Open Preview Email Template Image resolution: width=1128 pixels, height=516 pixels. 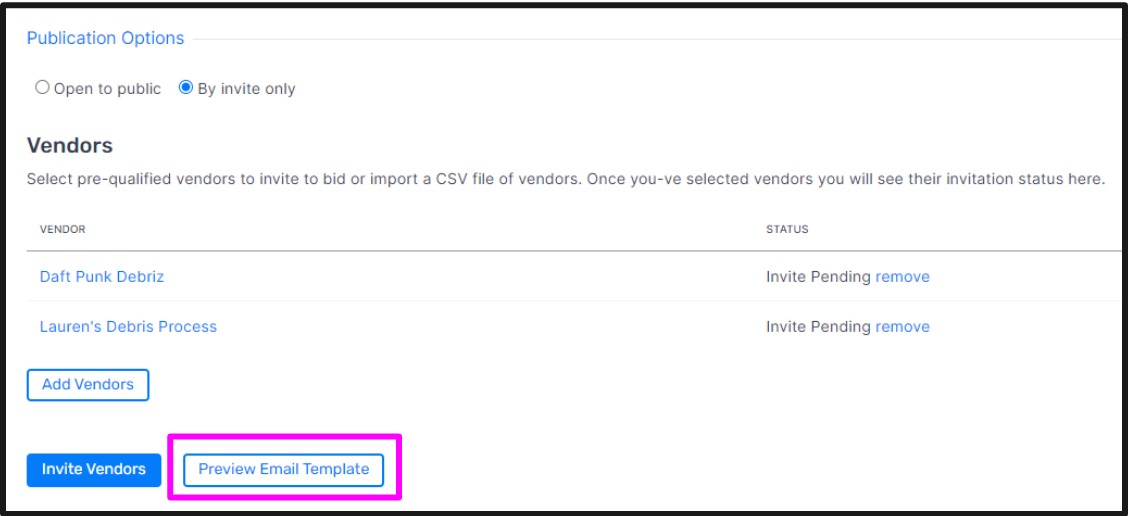point(283,469)
